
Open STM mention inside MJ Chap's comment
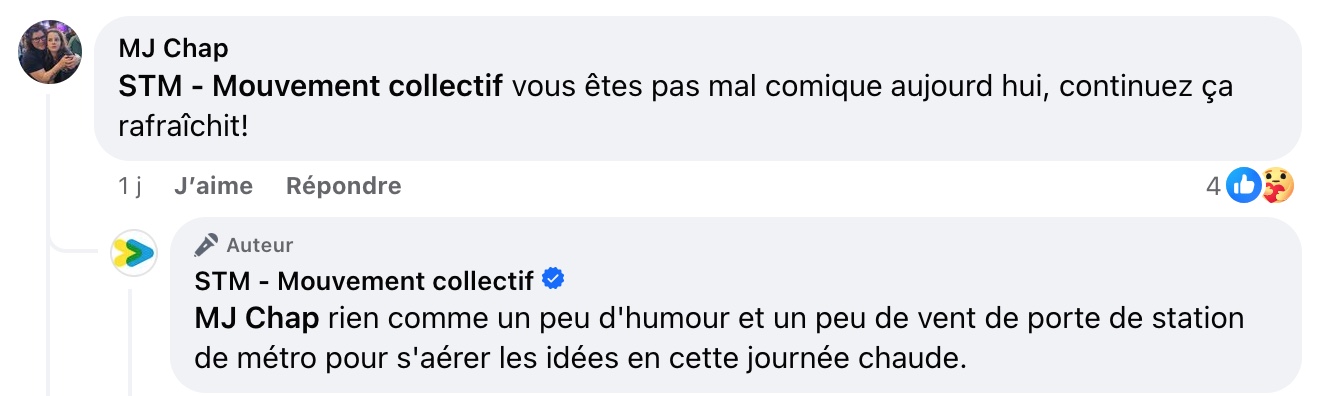tap(310, 86)
